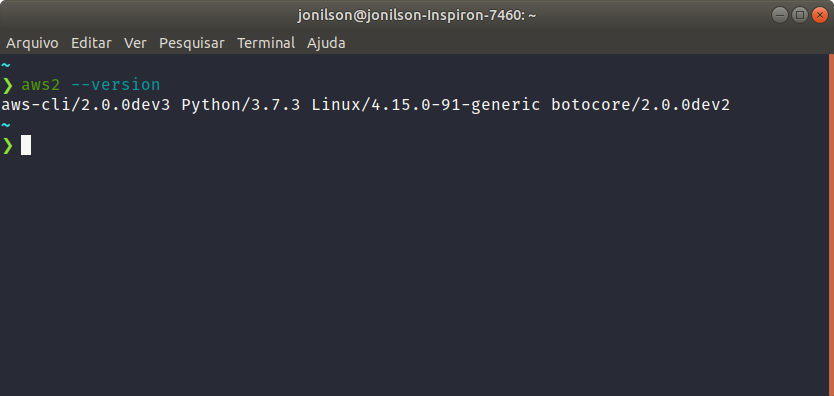Image resolution: width=834 pixels, height=396 pixels.
Task: Click the green aws2 command text
Action: tap(41, 85)
